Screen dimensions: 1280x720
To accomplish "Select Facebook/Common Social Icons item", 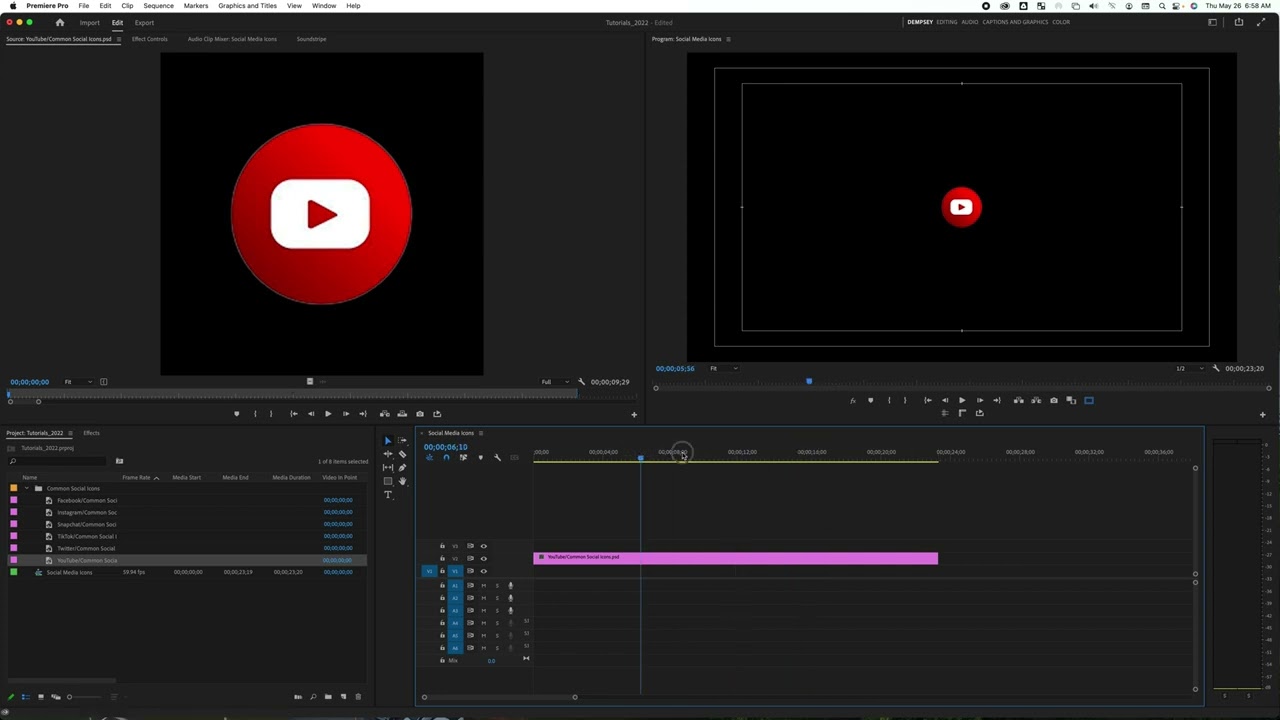I will (x=87, y=500).
